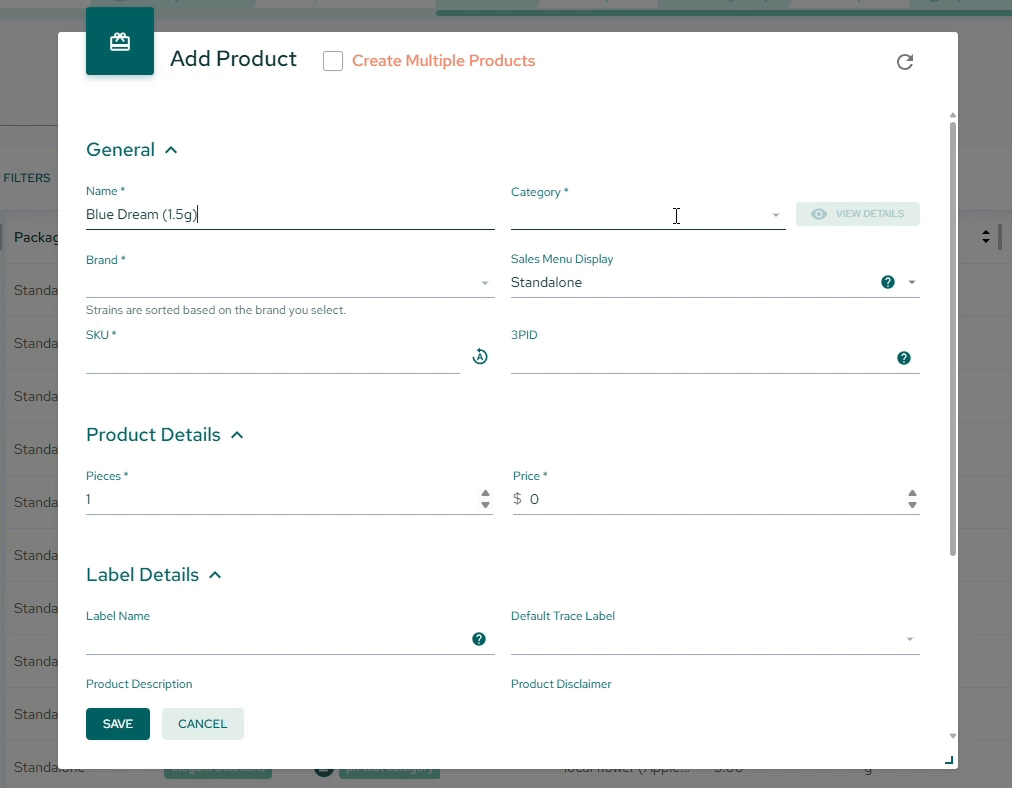This screenshot has height=788, width=1012.
Task: Click the CANCEL button
Action: (x=203, y=723)
